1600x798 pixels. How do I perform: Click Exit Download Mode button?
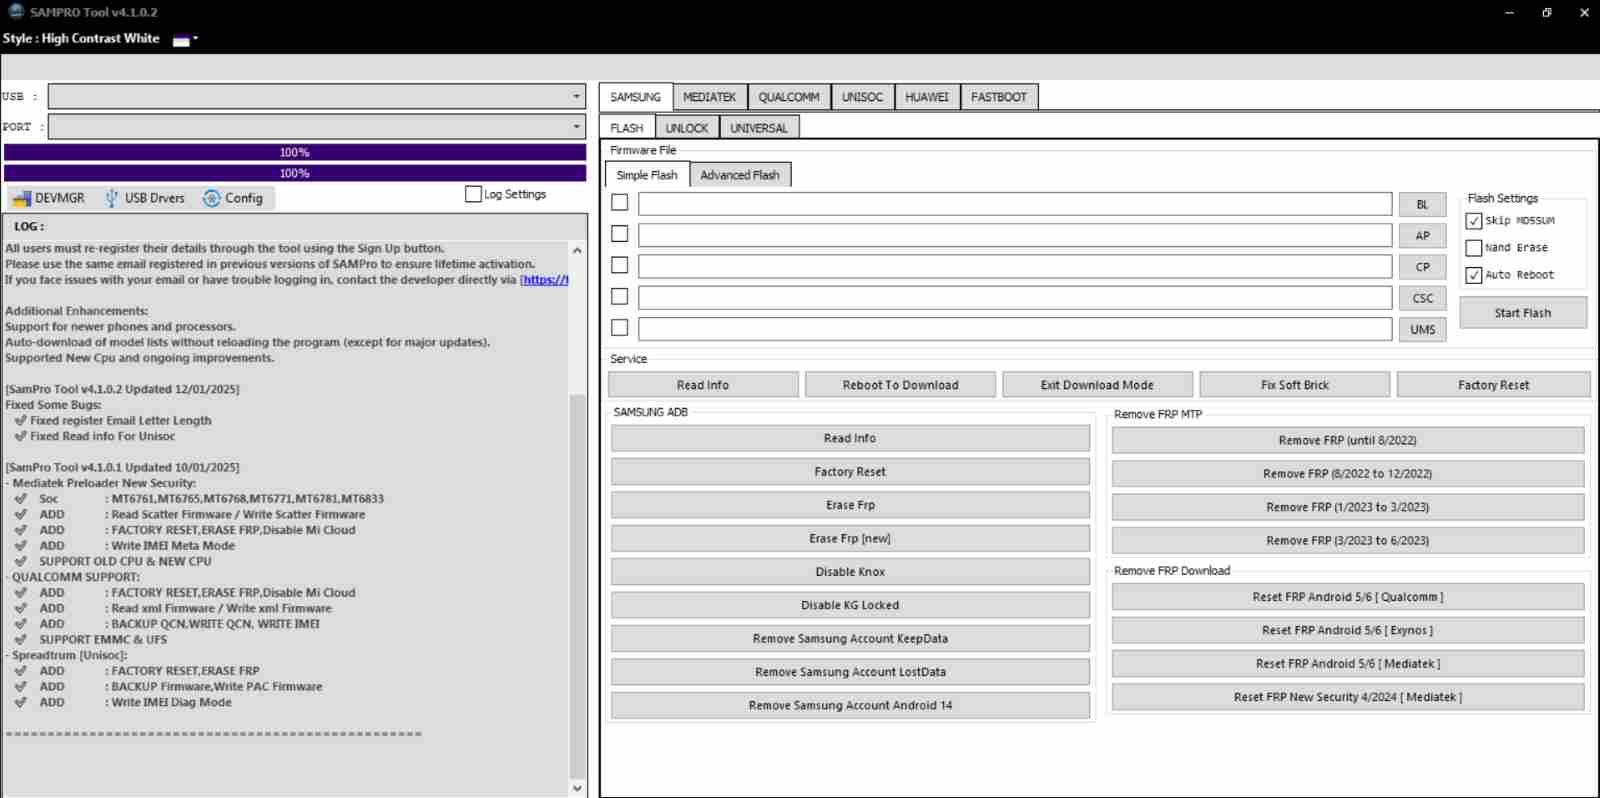(x=1097, y=385)
